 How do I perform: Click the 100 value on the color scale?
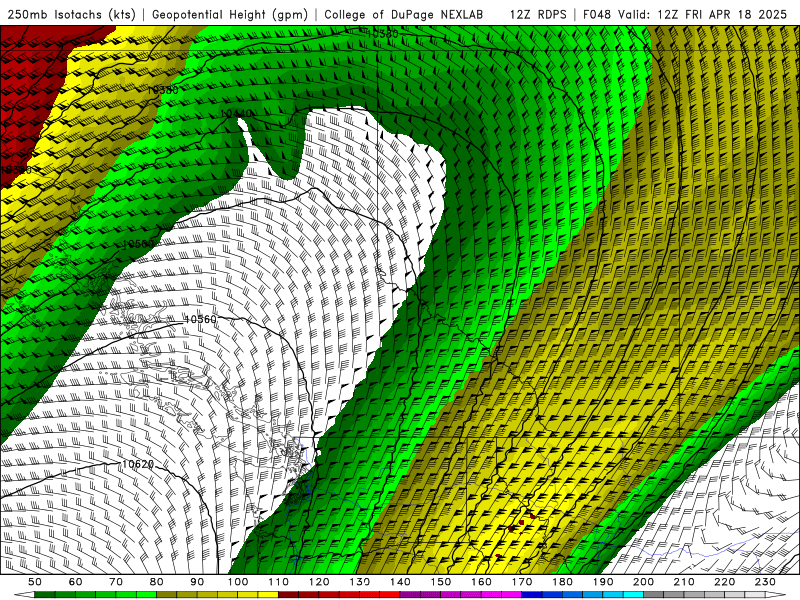pyautogui.click(x=238, y=582)
